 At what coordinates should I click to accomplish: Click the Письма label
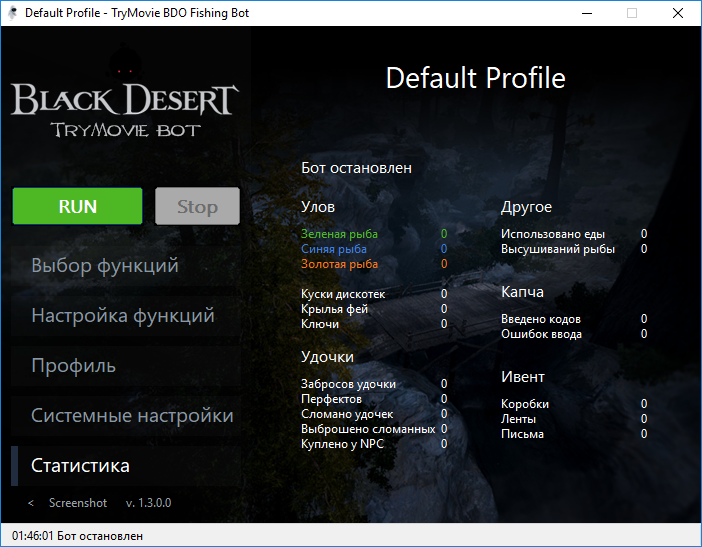522,434
